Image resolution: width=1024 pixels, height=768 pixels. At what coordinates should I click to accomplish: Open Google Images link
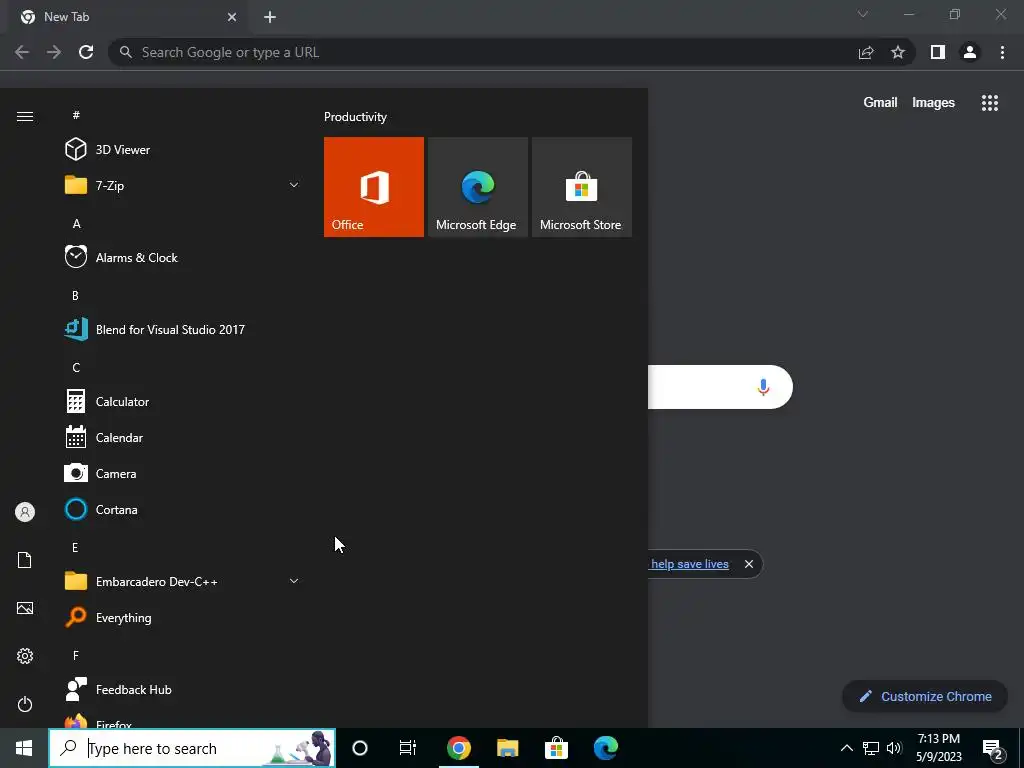[933, 103]
